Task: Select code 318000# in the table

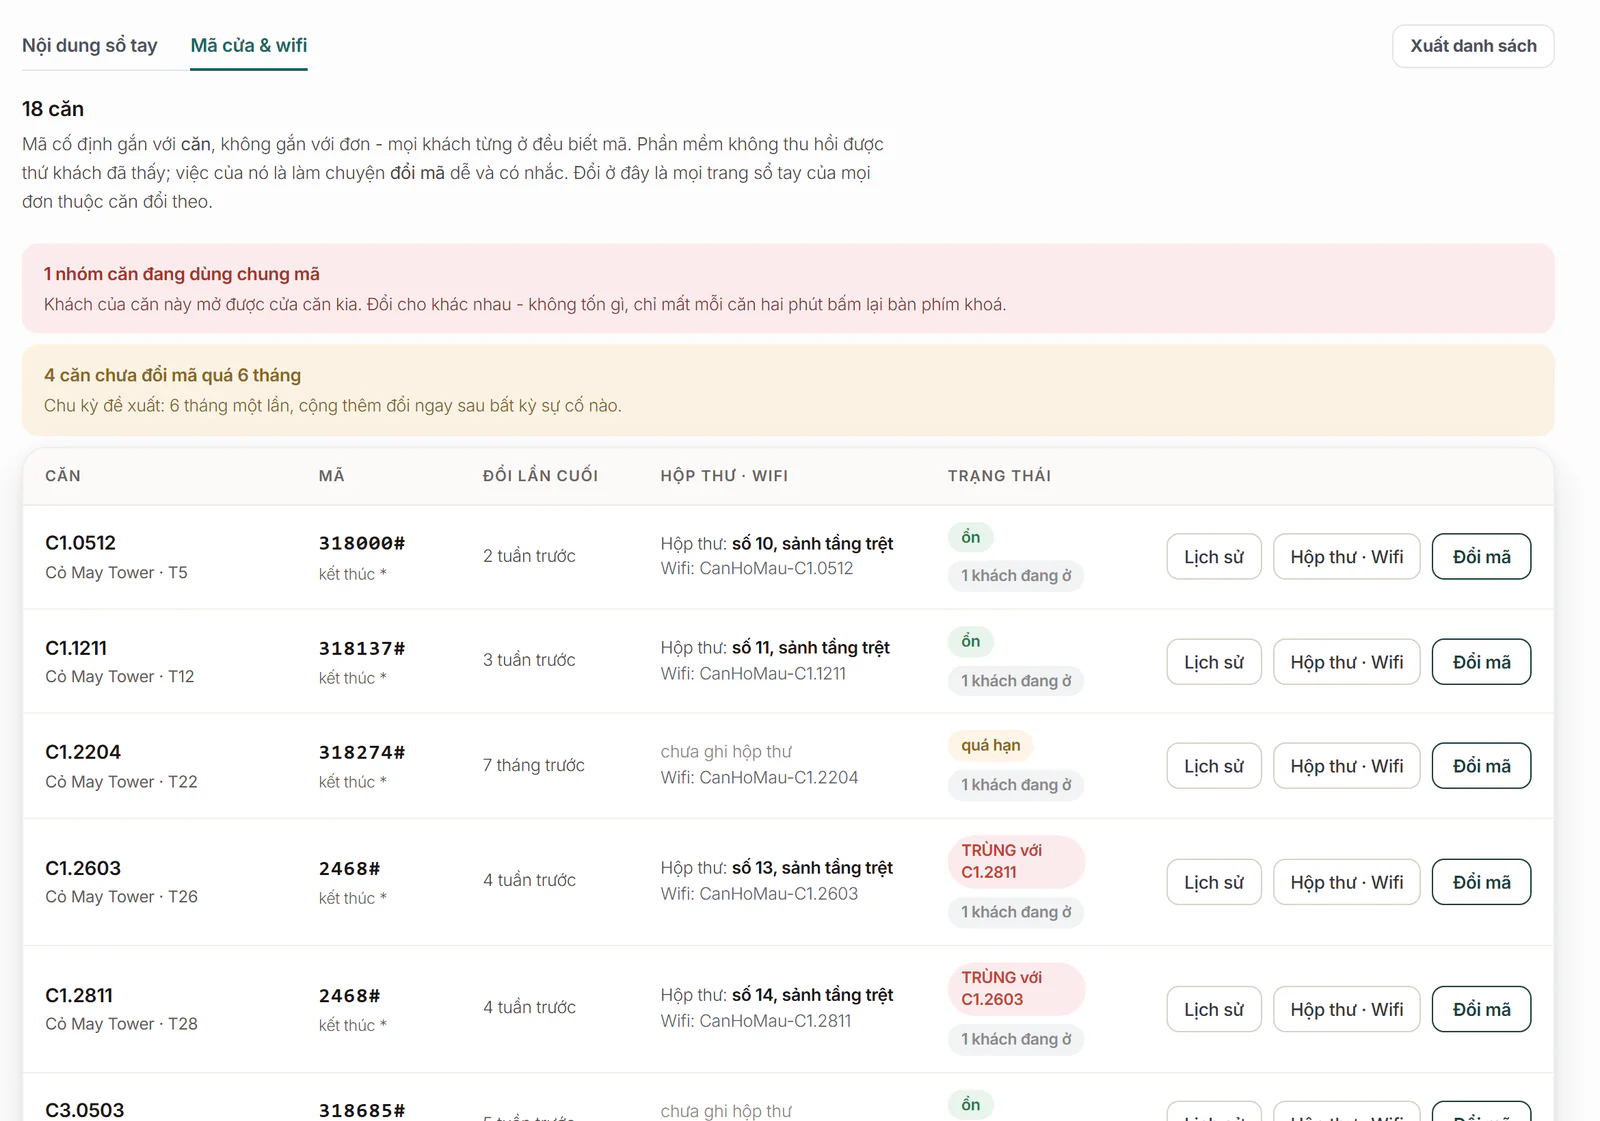Action: coord(362,543)
